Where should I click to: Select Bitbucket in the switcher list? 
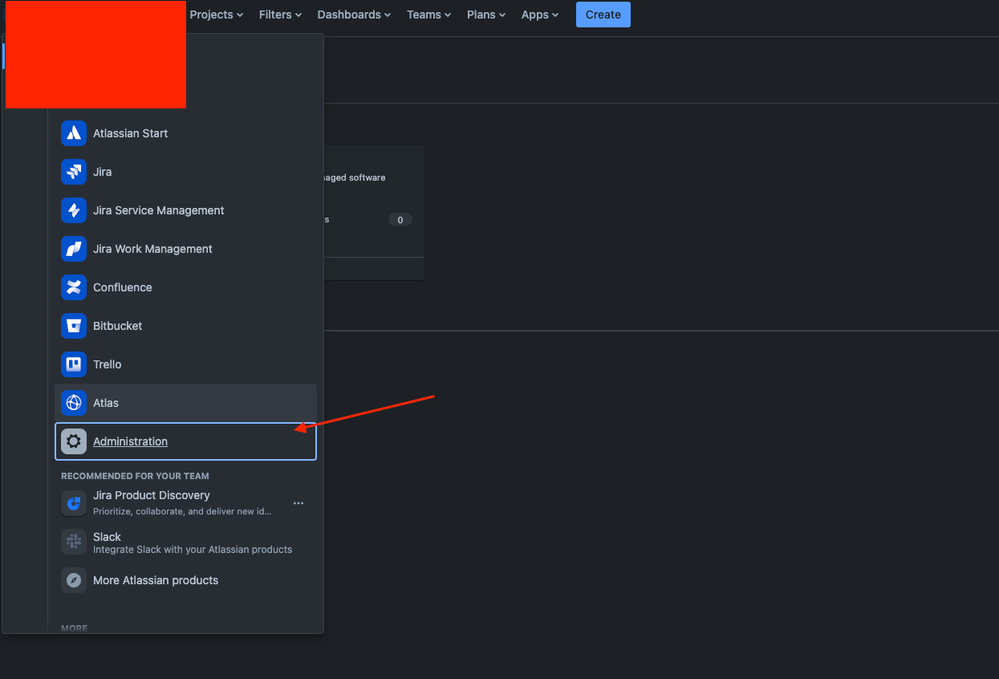point(185,326)
